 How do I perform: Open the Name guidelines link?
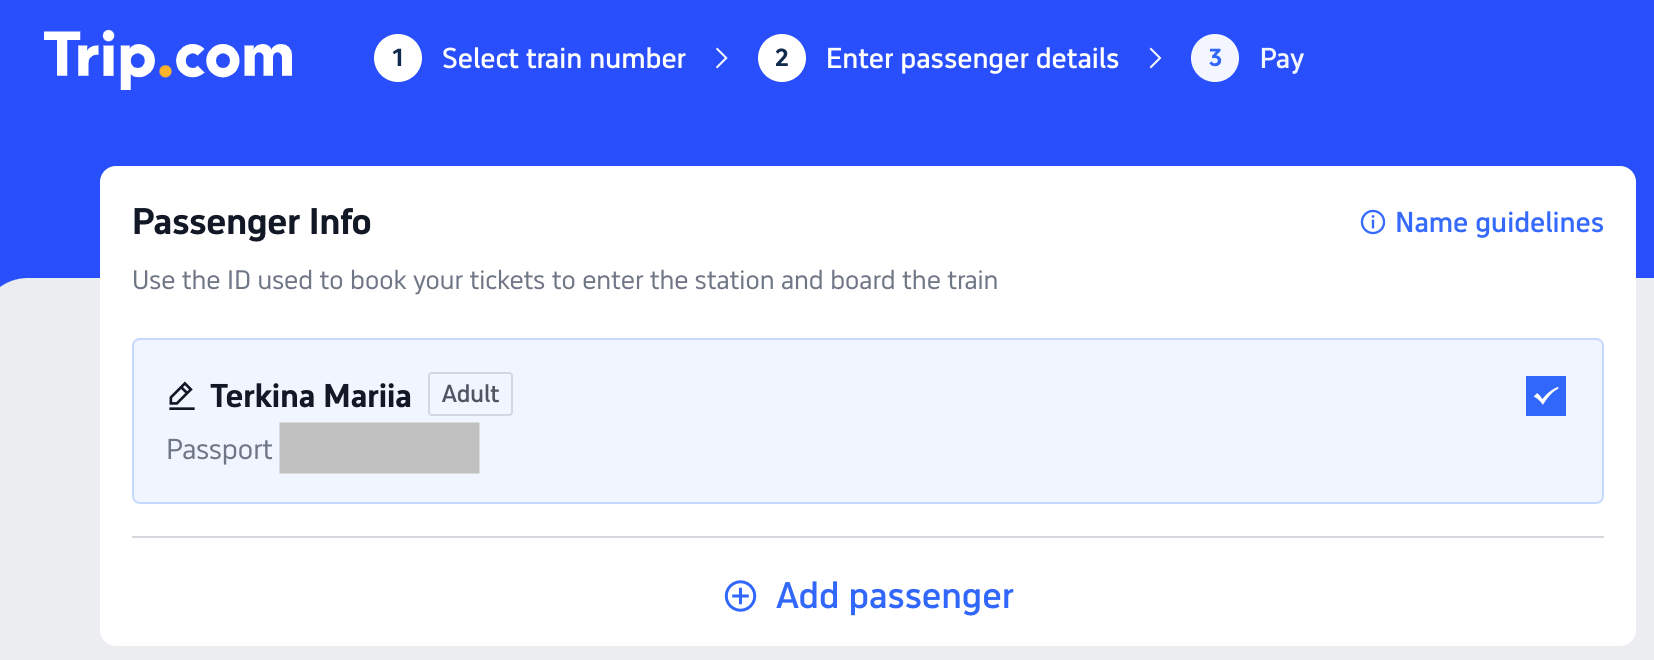click(x=1499, y=222)
